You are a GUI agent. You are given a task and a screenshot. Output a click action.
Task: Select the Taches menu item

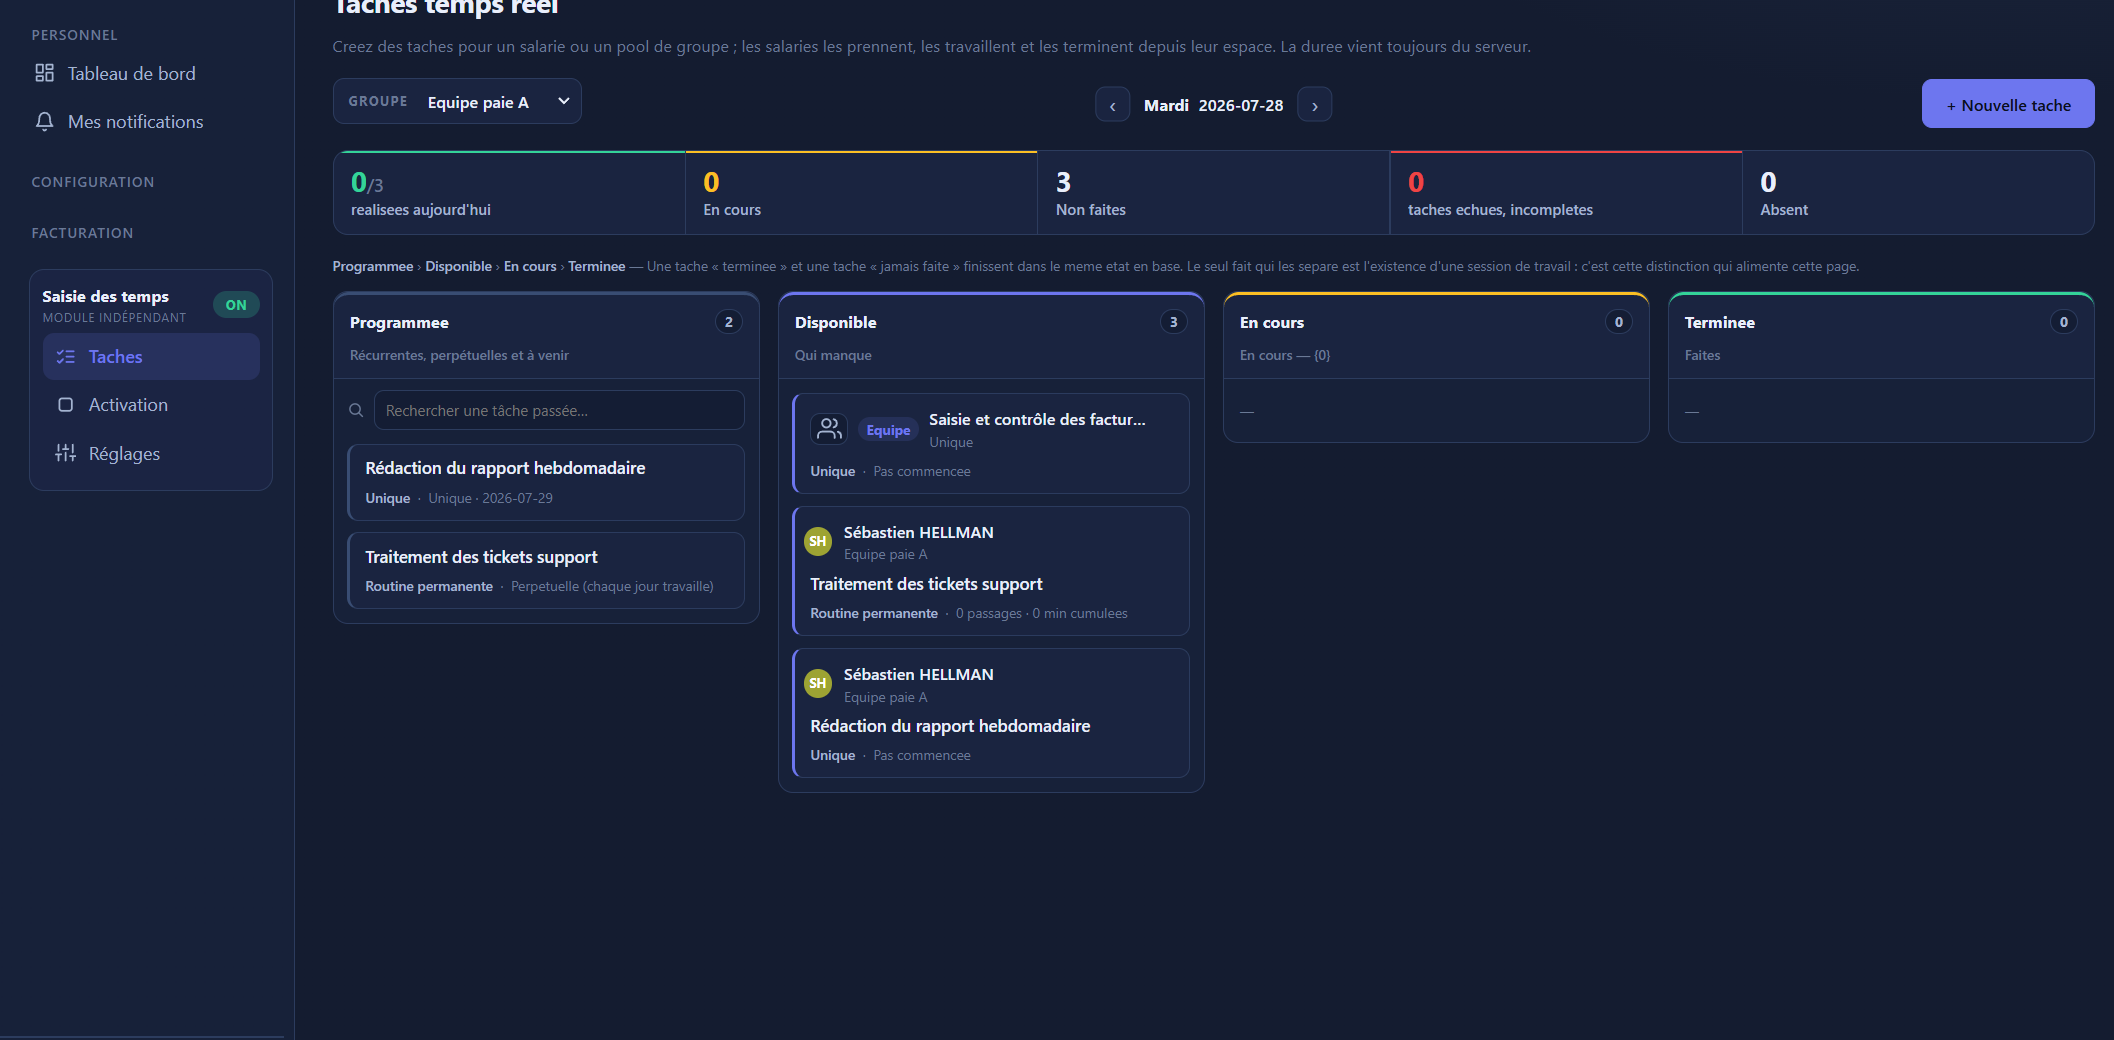(x=151, y=357)
